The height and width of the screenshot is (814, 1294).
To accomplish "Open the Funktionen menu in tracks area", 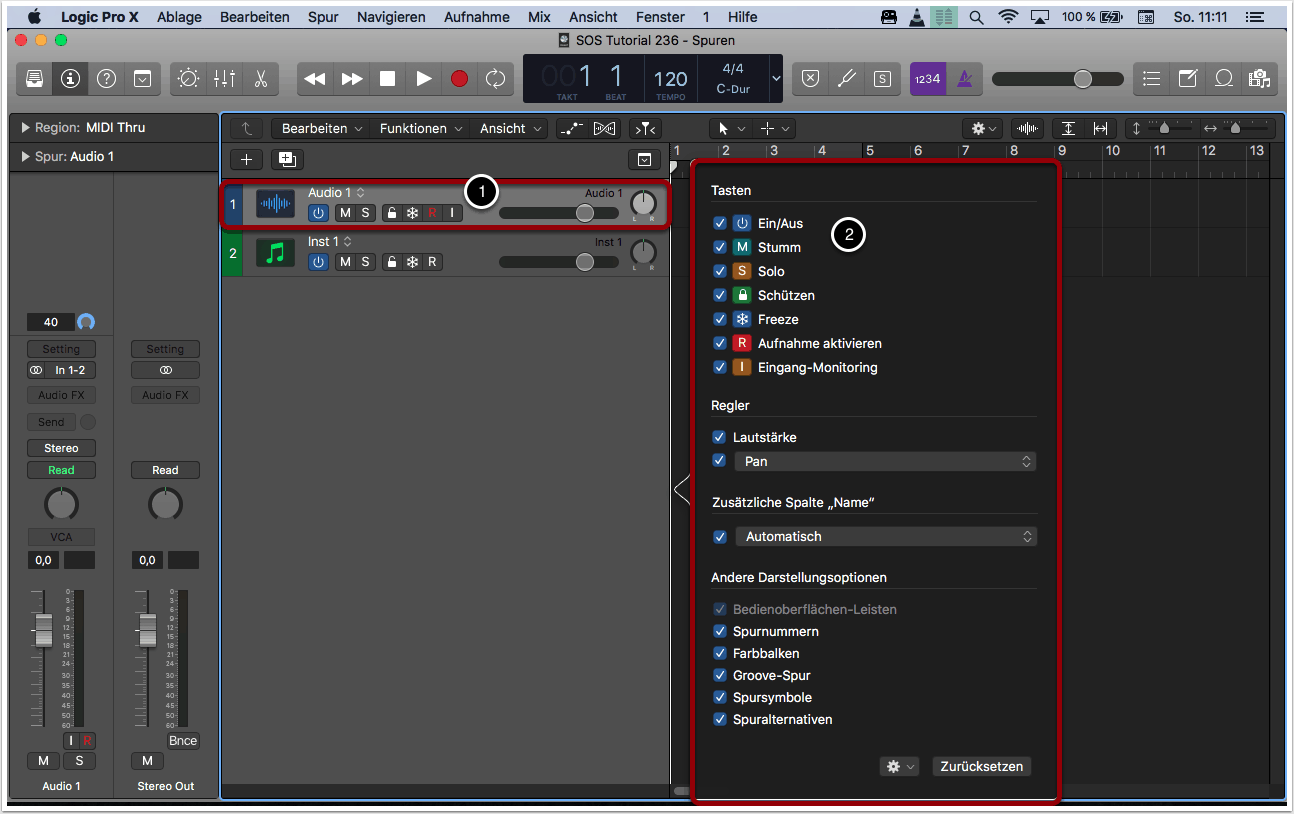I will 420,128.
